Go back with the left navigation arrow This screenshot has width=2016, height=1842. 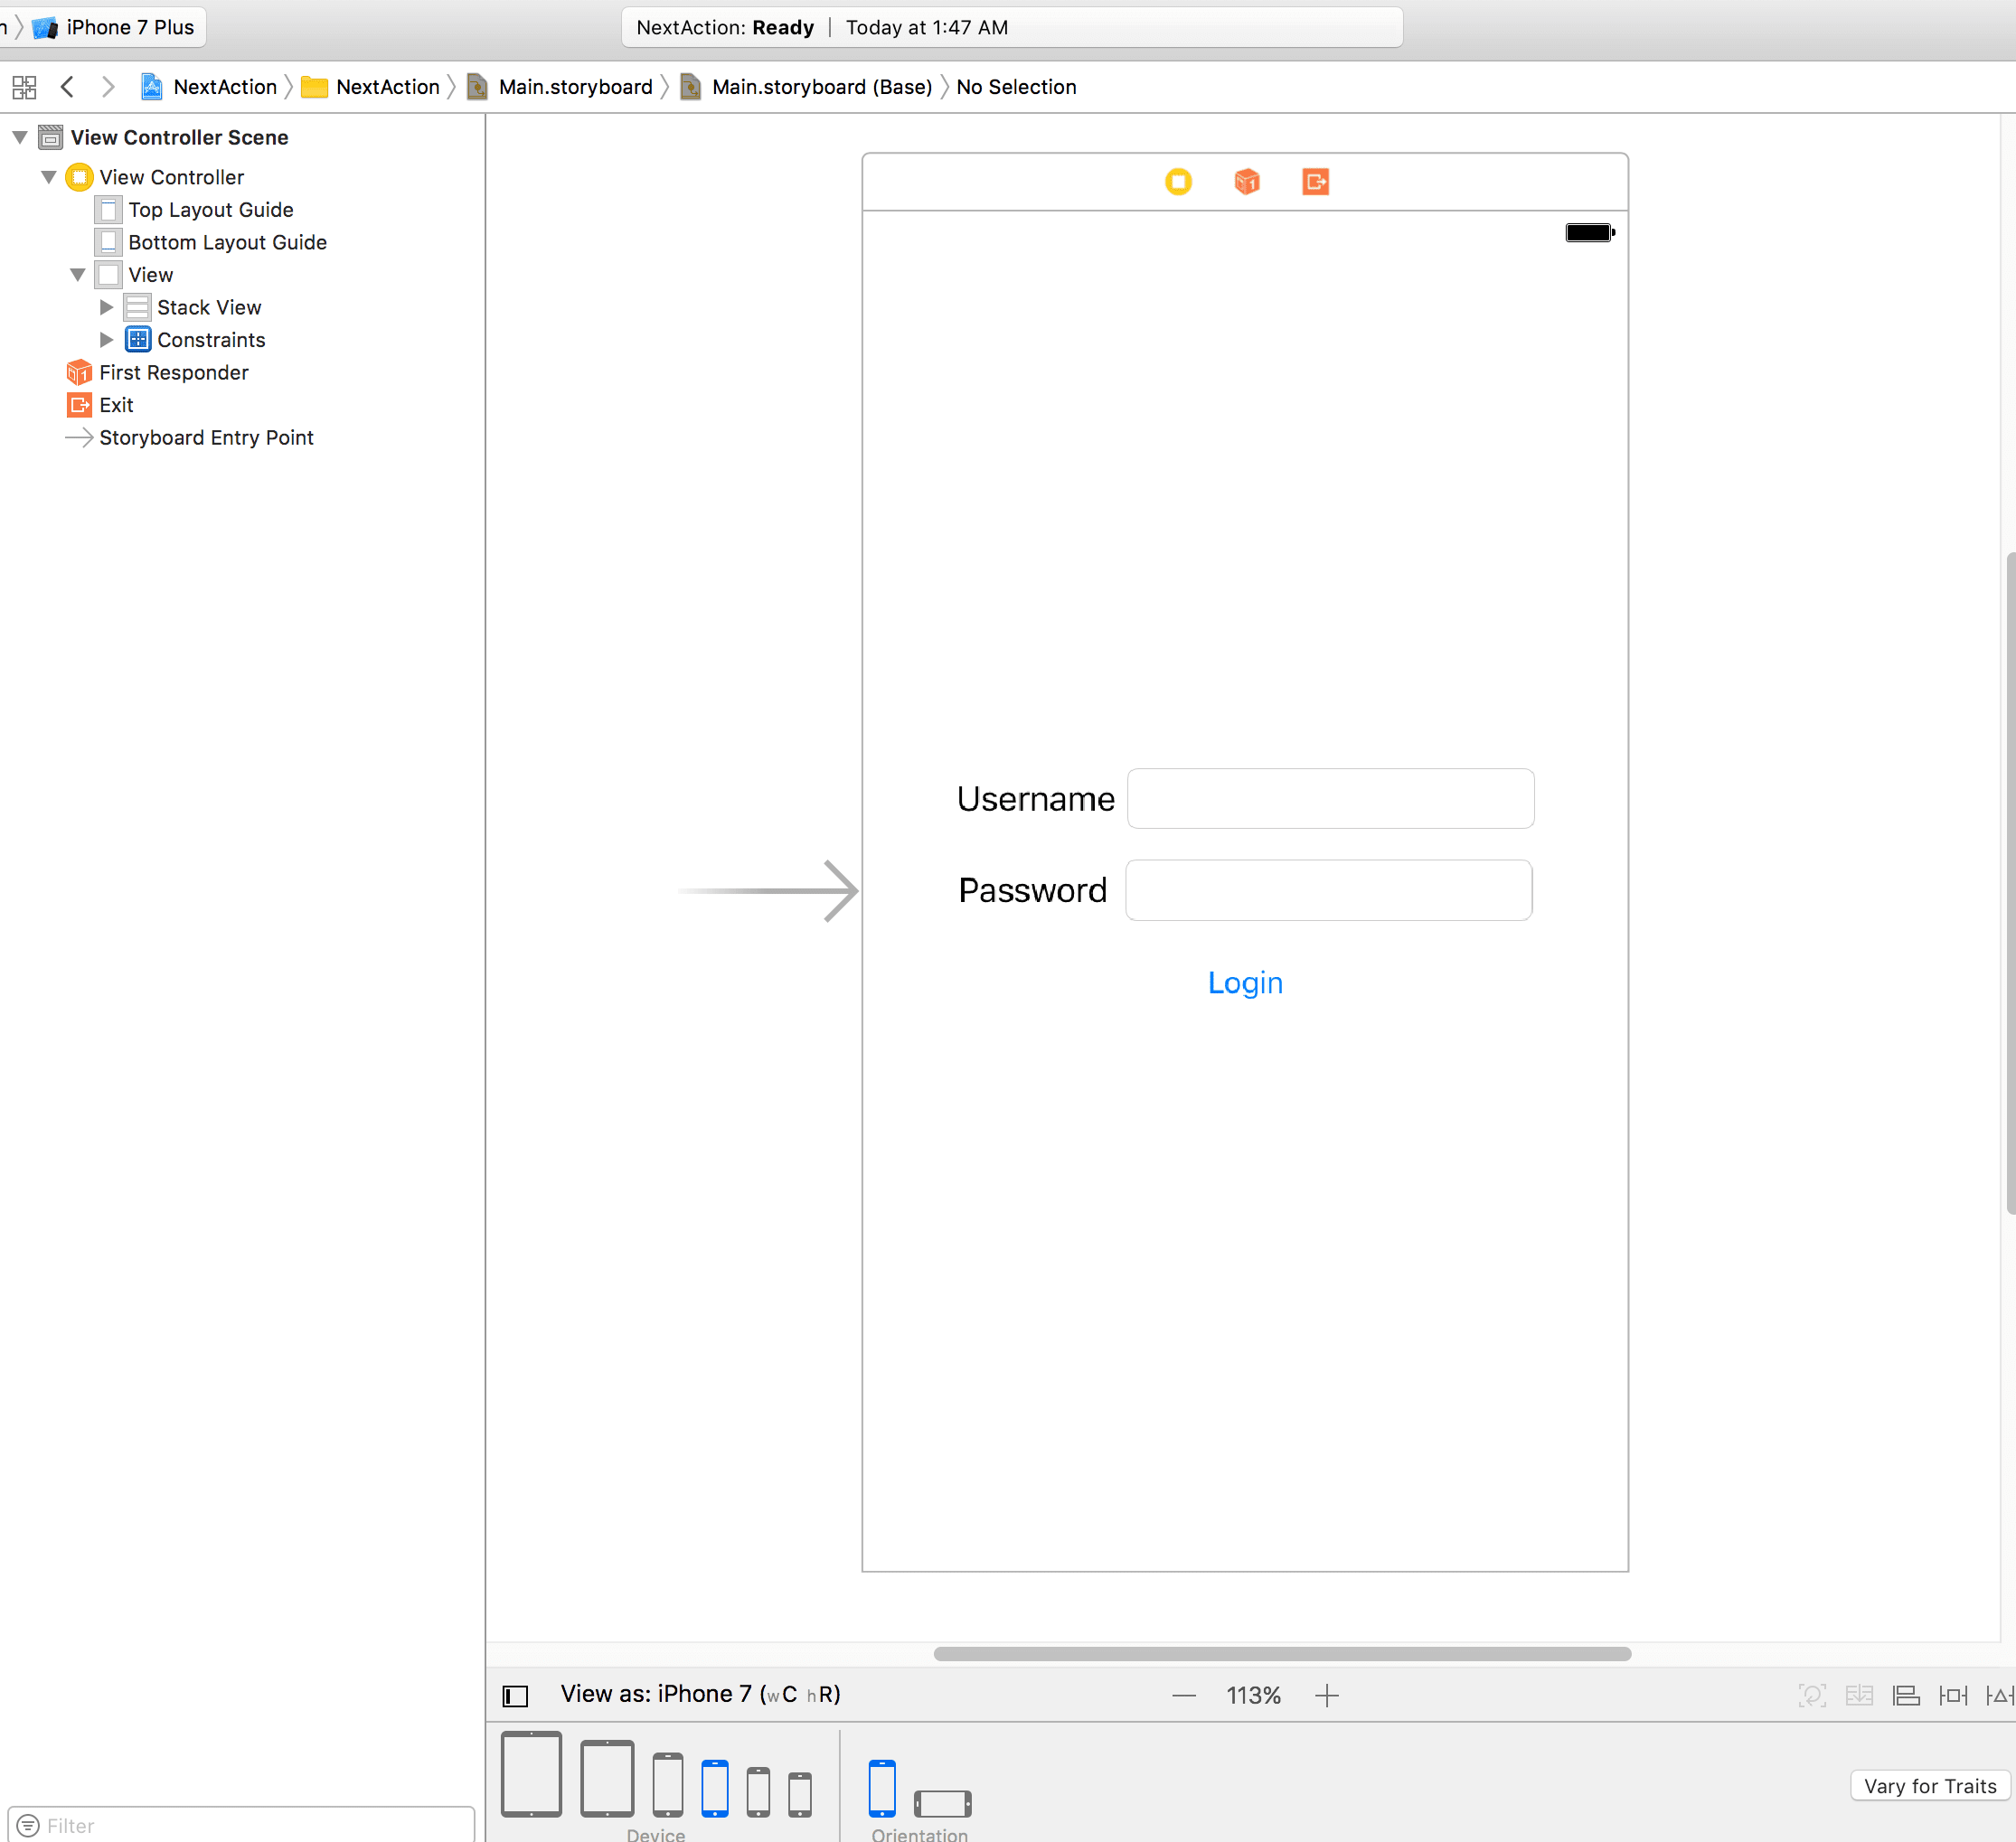click(x=67, y=87)
